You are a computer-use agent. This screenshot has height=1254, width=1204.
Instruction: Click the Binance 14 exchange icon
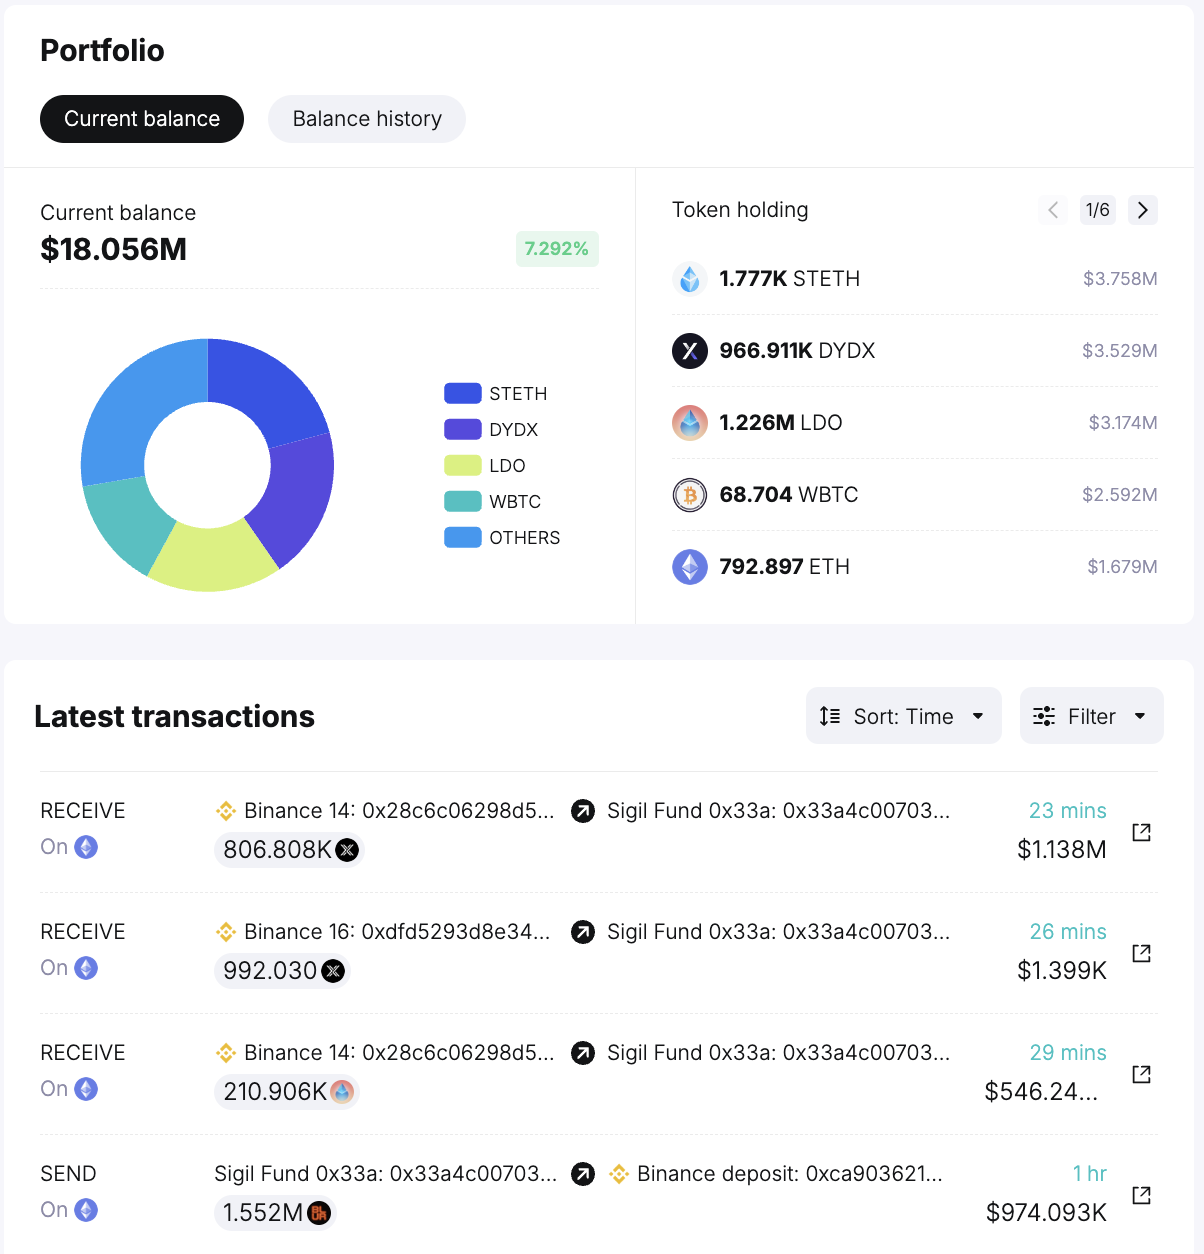tap(226, 810)
